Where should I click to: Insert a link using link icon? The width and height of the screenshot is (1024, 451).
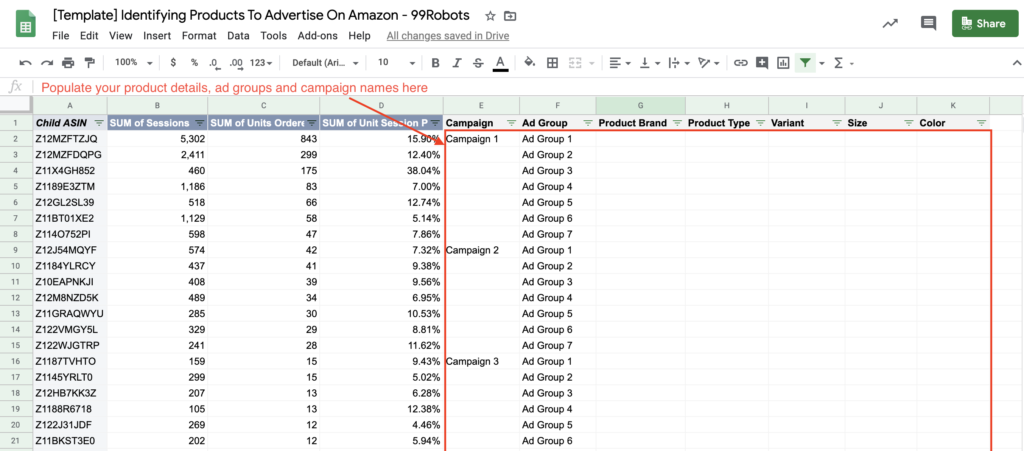coord(740,62)
